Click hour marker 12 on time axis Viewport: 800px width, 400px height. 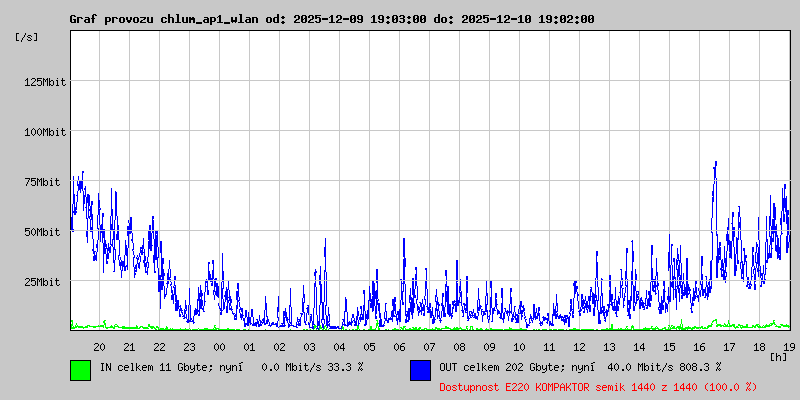pyautogui.click(x=579, y=346)
